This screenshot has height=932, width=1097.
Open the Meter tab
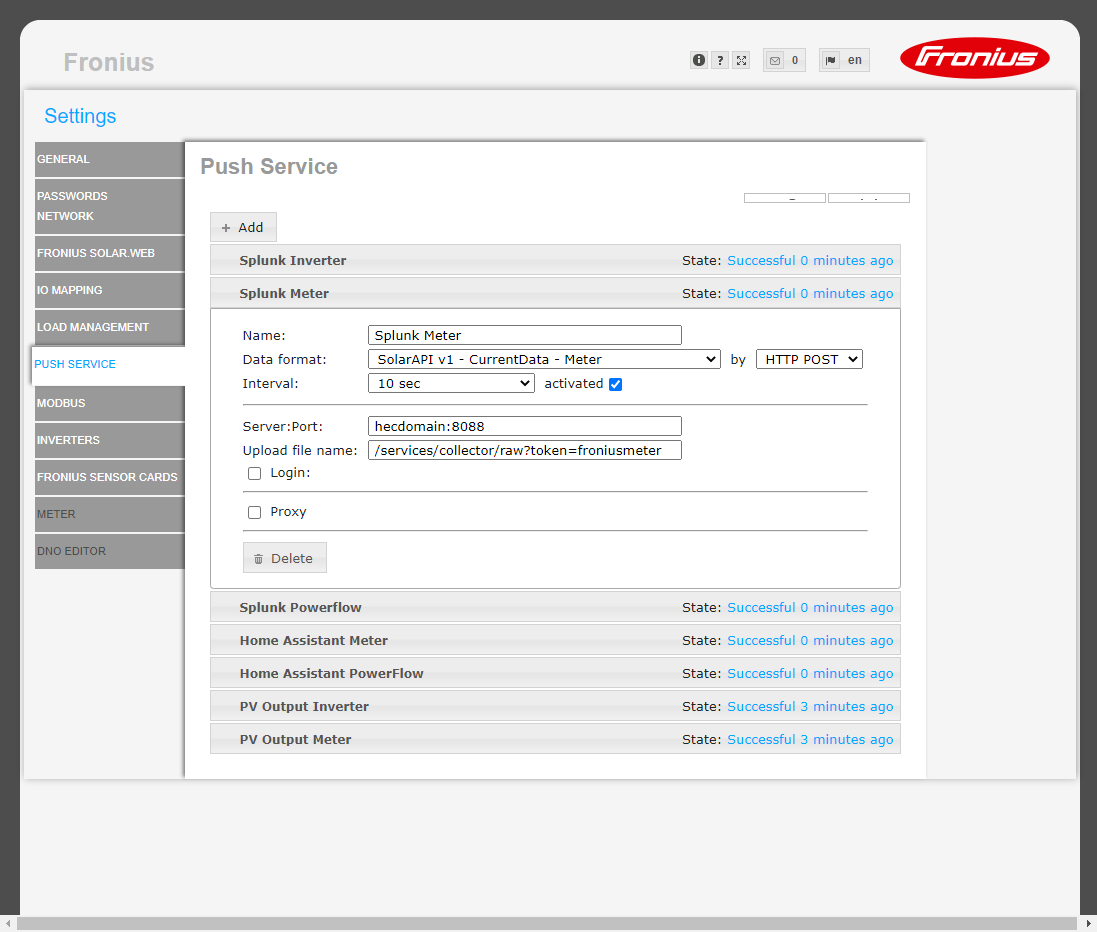coord(110,514)
